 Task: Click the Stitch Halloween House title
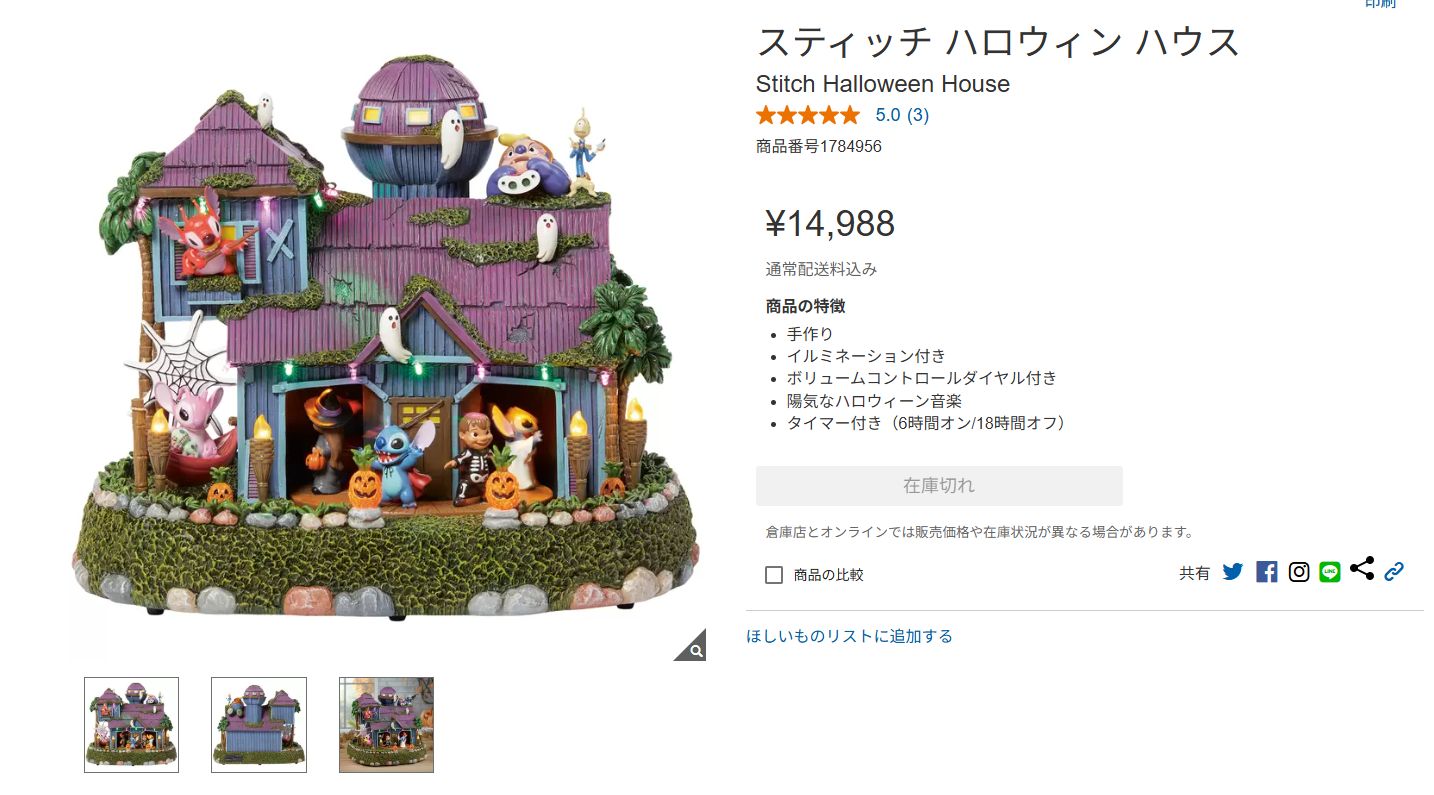[x=883, y=84]
